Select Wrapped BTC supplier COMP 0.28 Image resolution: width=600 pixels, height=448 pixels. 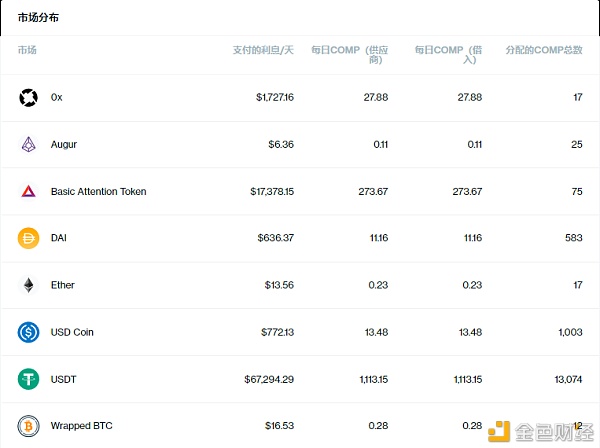378,426
